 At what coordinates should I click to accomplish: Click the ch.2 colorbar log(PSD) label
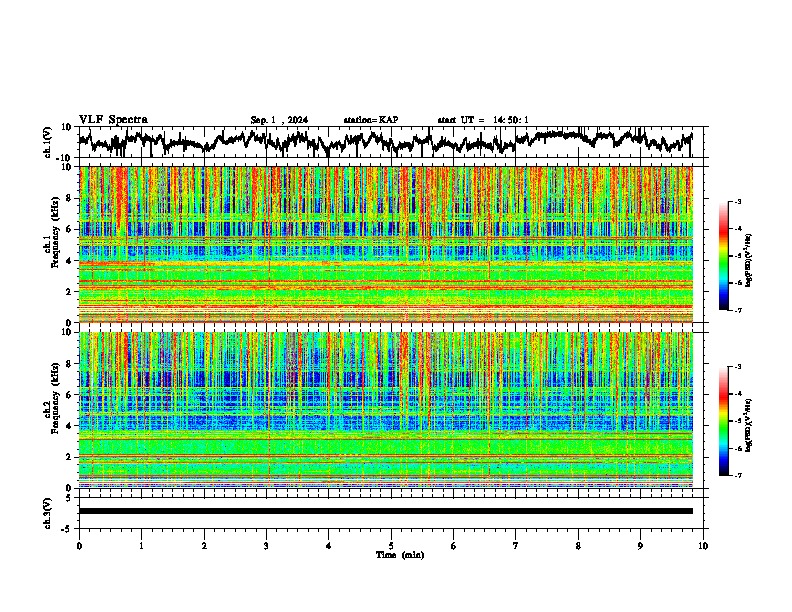(x=748, y=425)
